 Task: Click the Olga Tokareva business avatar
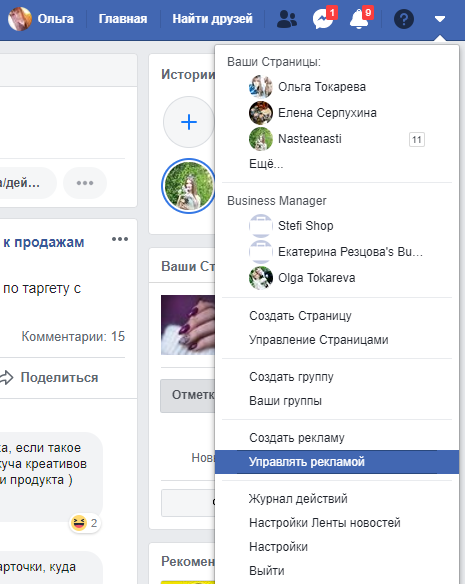[x=261, y=278]
